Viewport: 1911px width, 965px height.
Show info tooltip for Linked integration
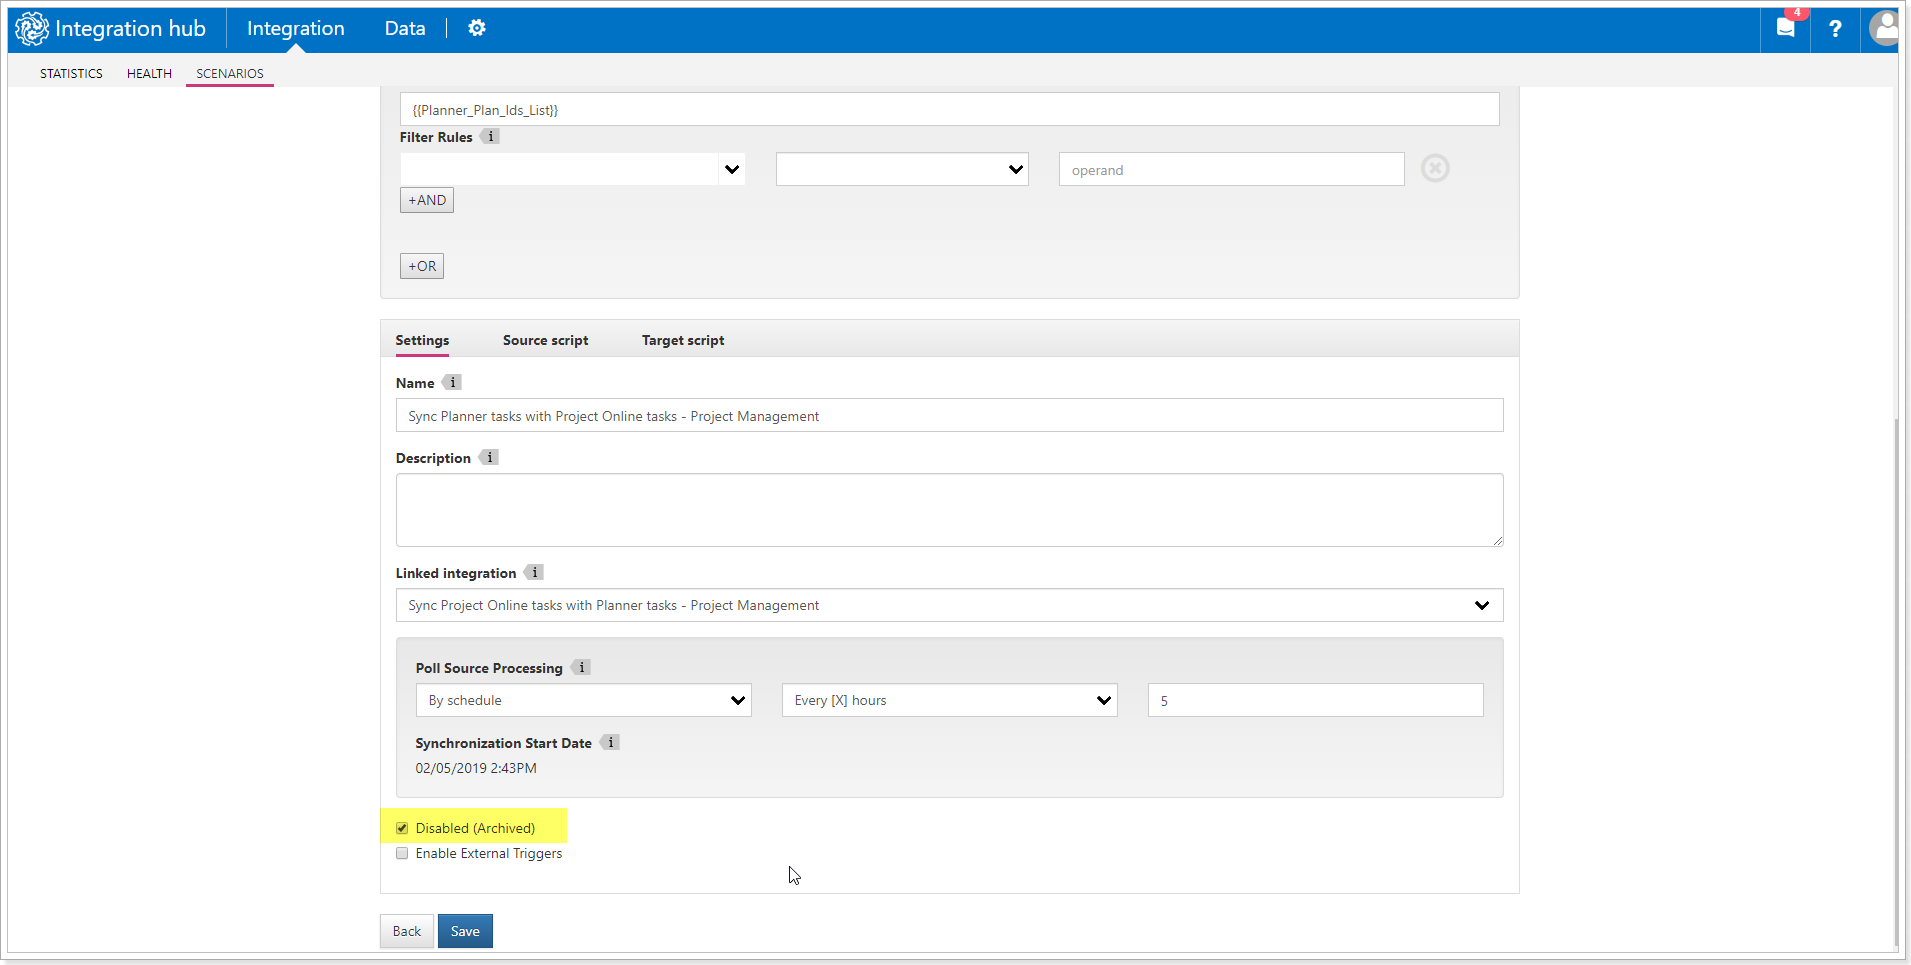[534, 572]
